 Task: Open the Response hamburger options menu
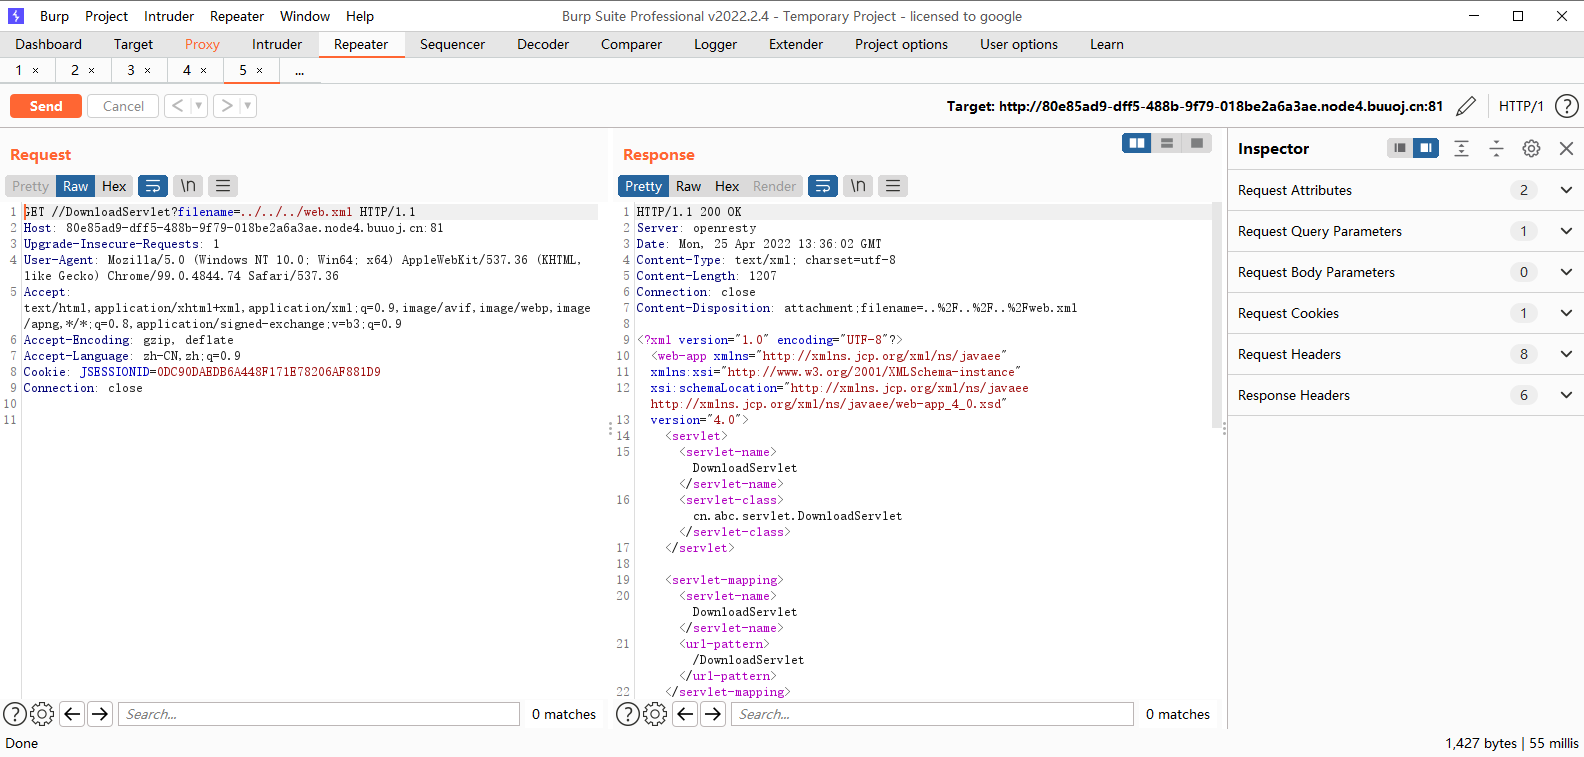point(893,186)
